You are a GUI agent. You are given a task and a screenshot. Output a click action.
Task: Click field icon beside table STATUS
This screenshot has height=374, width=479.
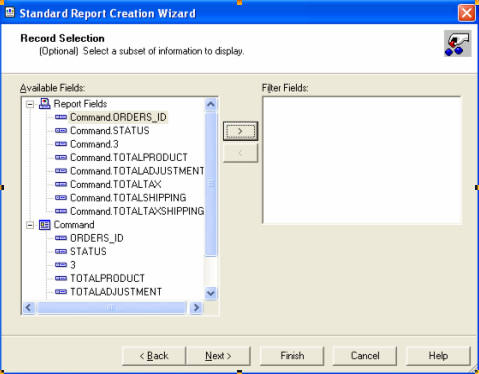tap(61, 251)
